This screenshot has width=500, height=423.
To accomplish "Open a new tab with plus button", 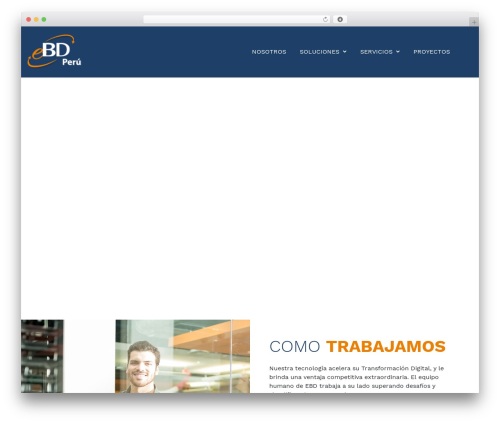I will pyautogui.click(x=474, y=22).
